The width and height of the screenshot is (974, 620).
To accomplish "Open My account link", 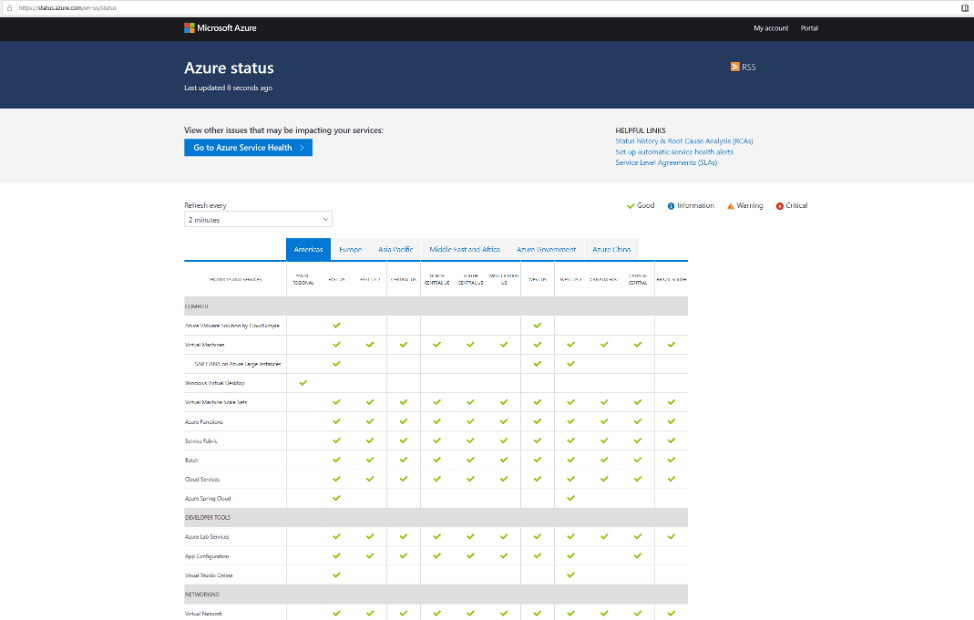I will (x=771, y=29).
